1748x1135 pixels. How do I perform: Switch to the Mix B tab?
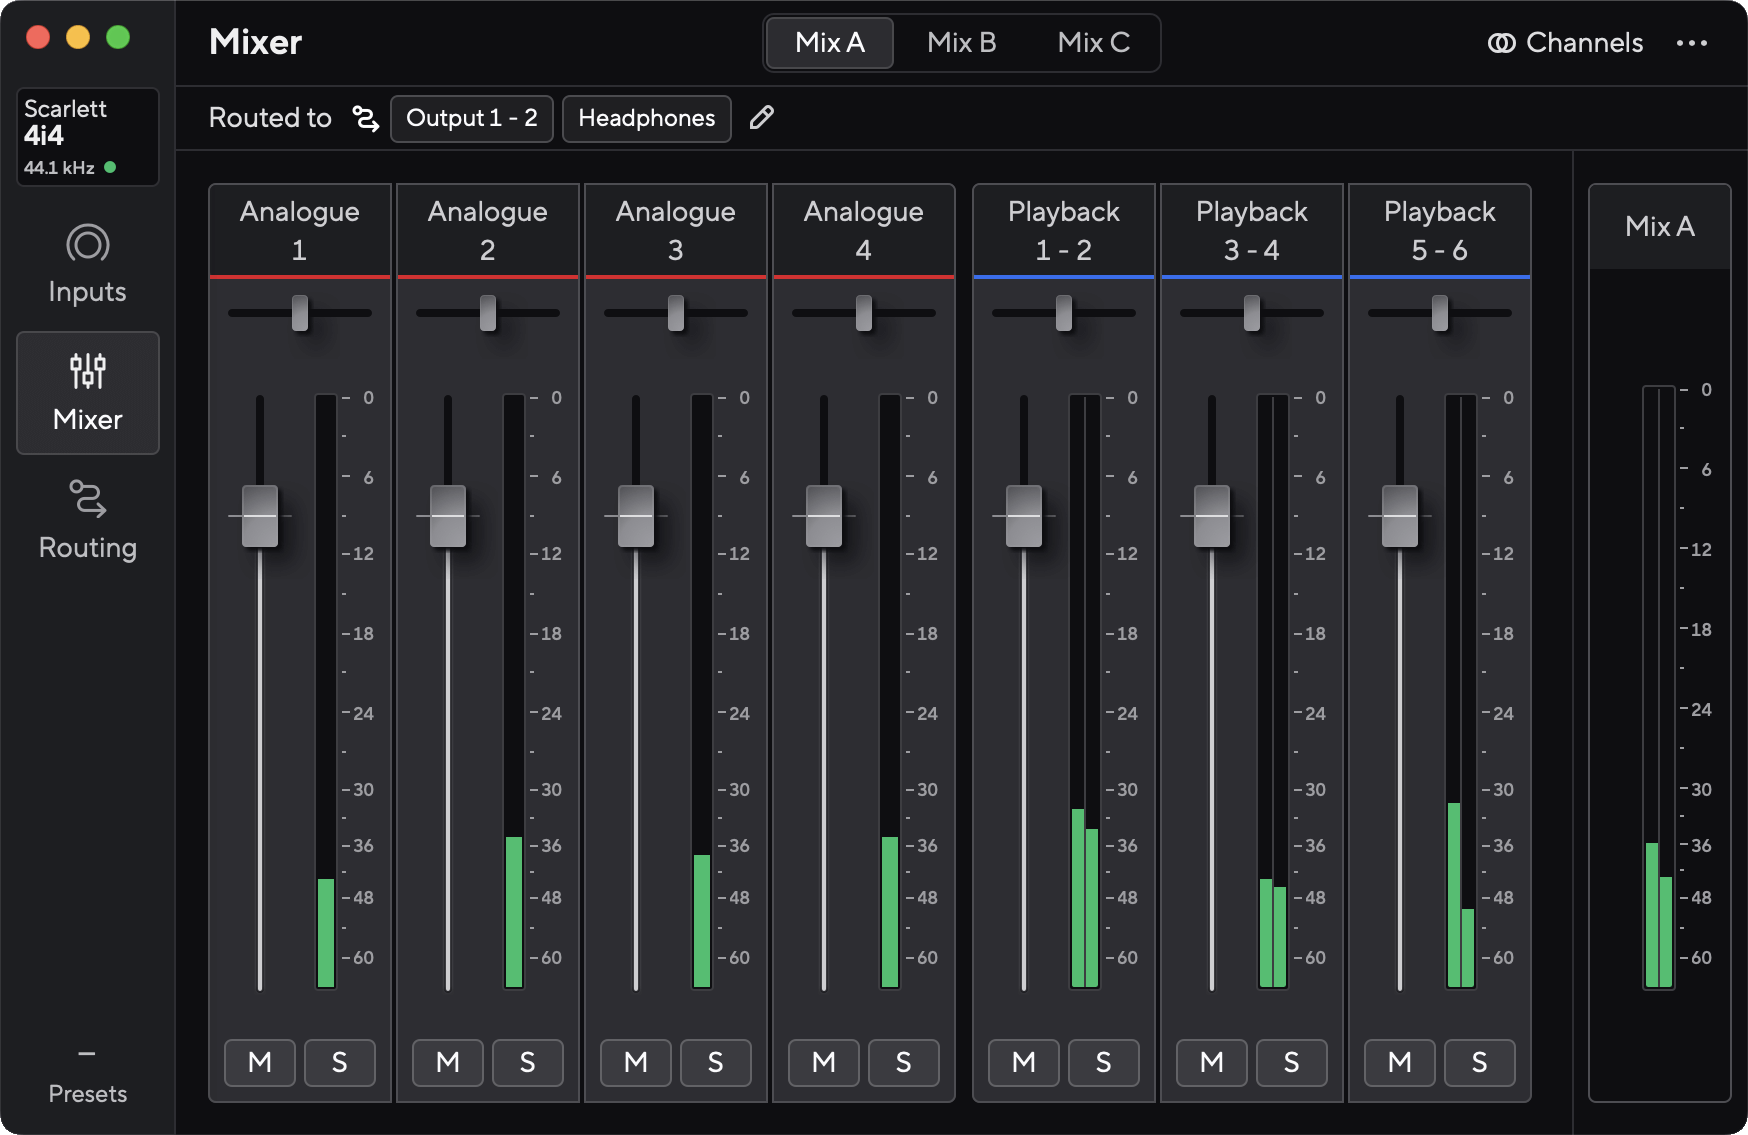(x=962, y=43)
